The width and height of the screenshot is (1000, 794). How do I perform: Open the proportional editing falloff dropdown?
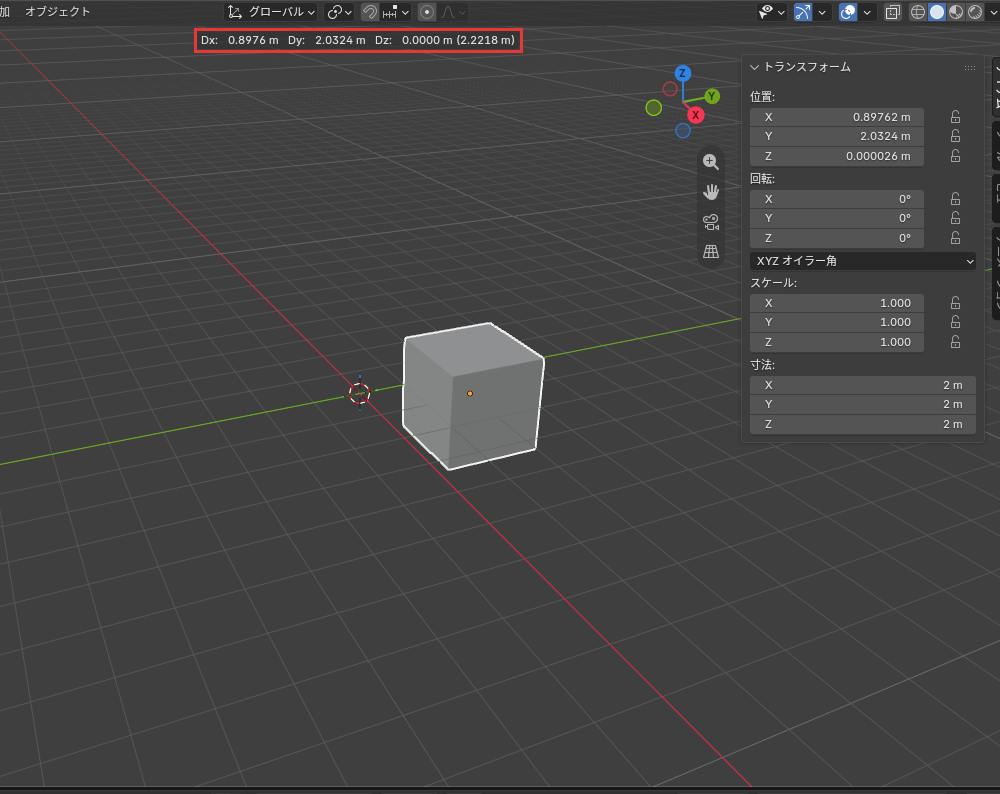[453, 12]
